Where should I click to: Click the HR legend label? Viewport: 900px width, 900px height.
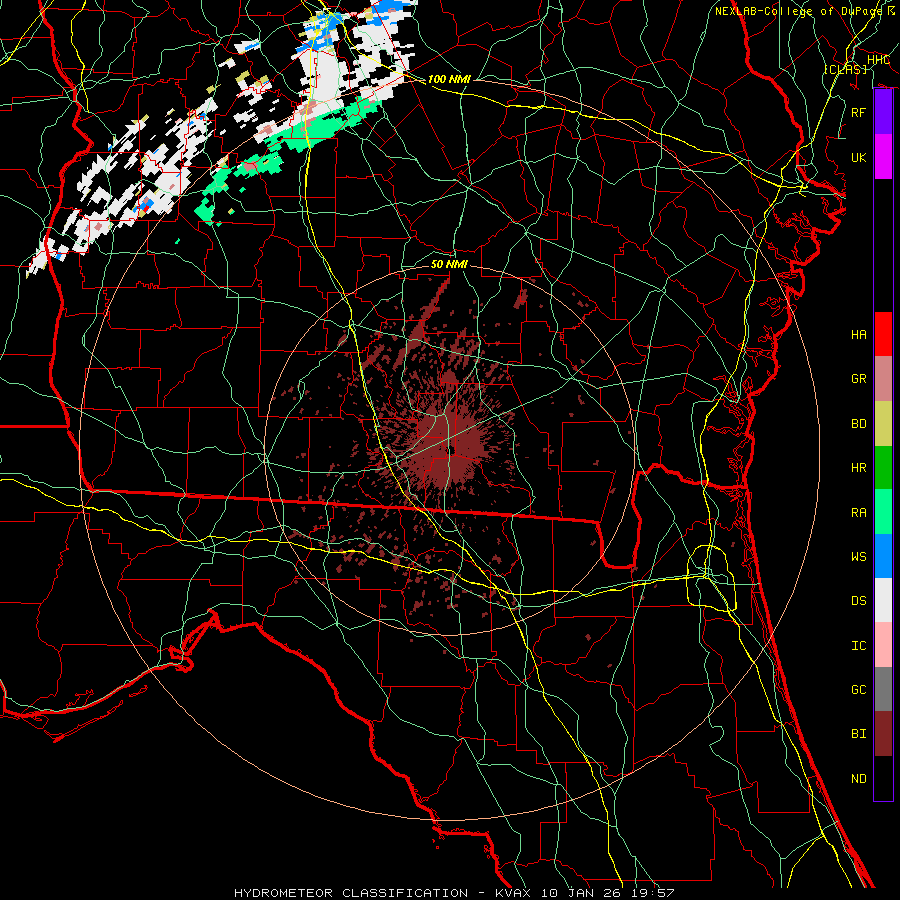click(858, 468)
